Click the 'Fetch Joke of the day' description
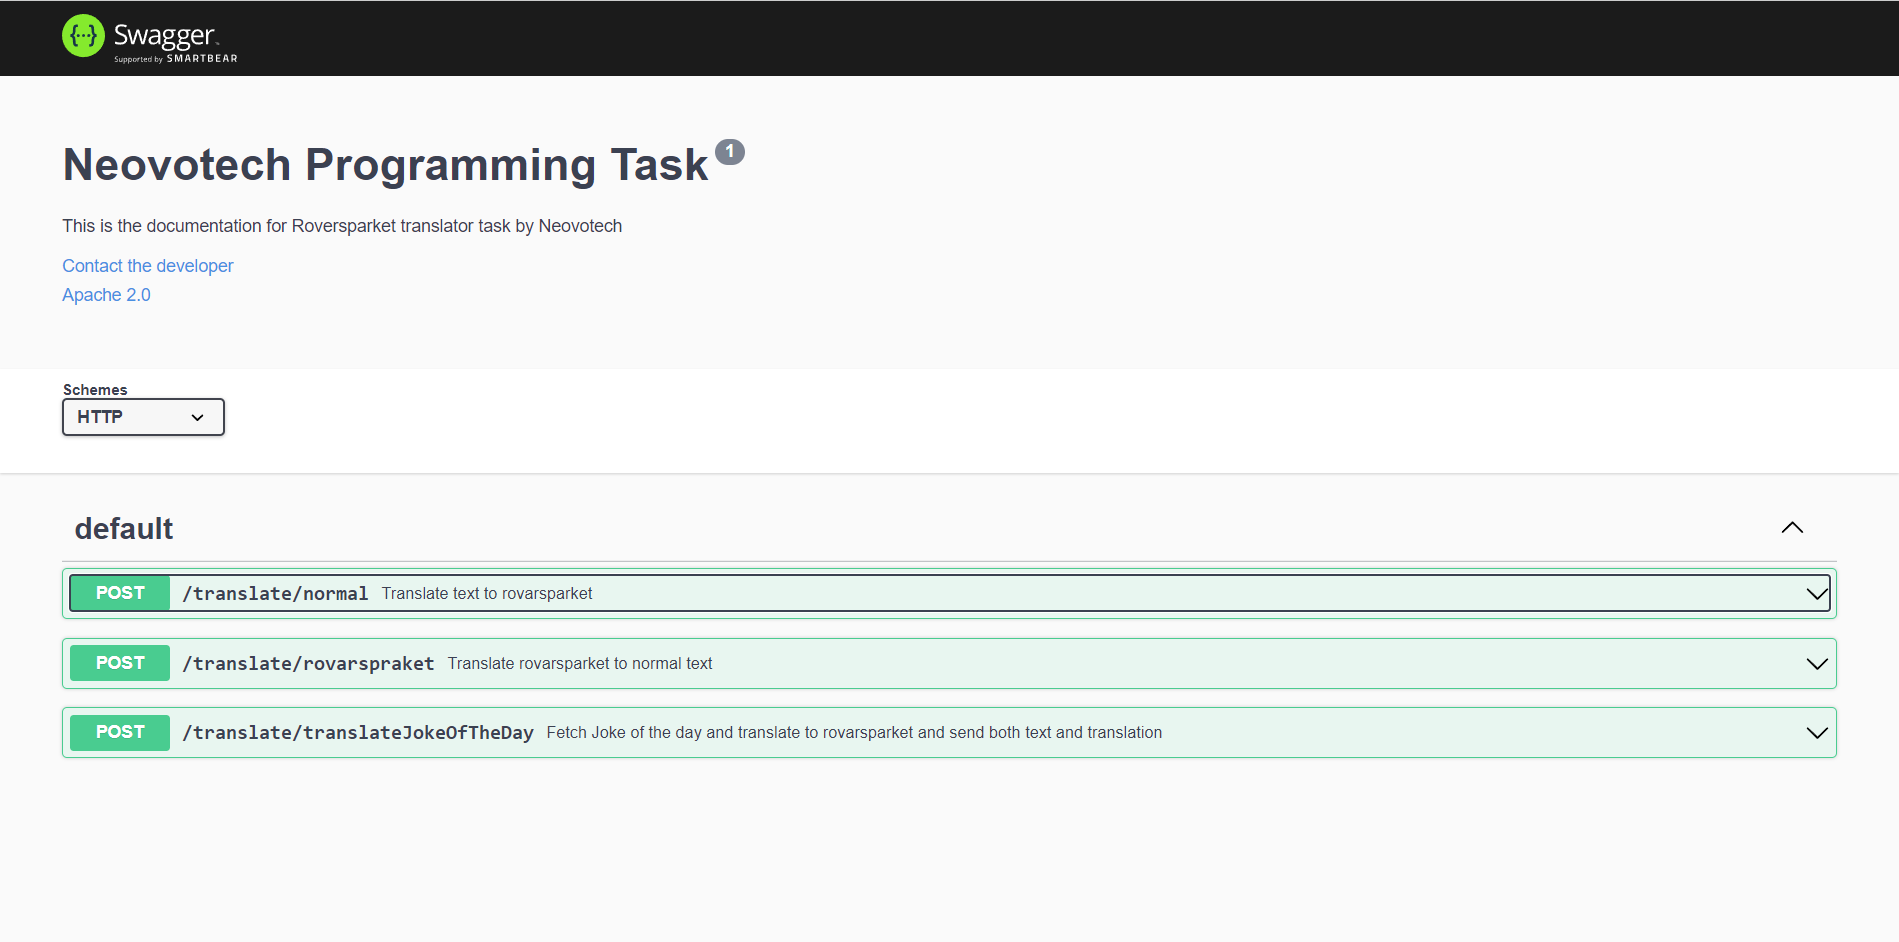 pyautogui.click(x=854, y=733)
